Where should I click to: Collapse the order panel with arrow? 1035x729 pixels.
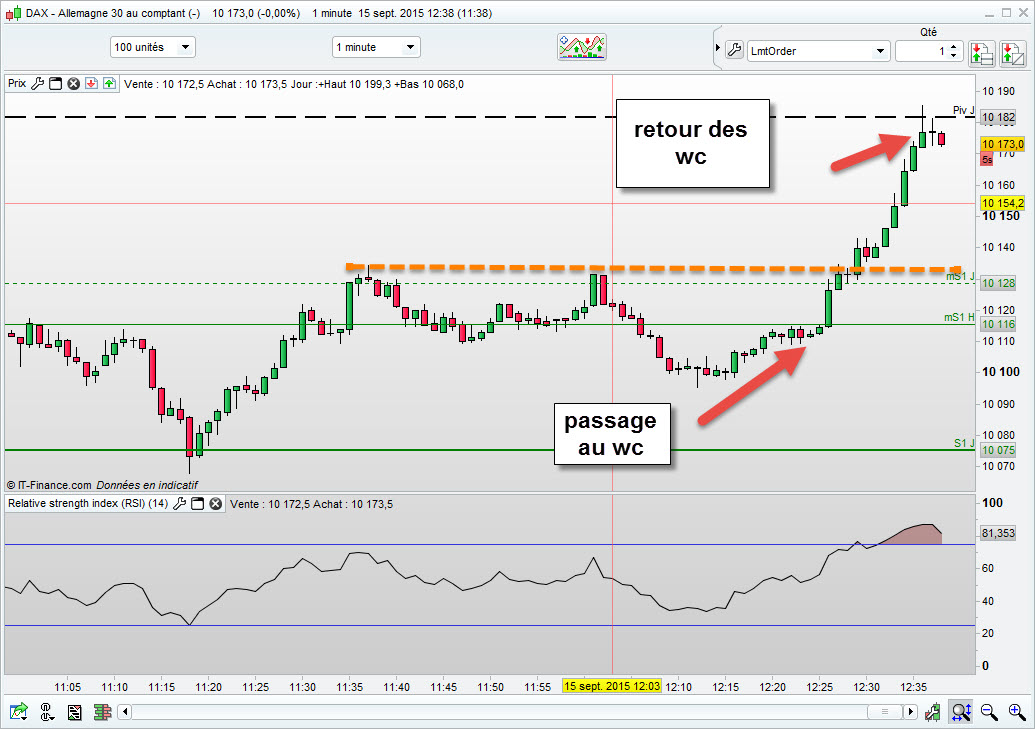[x=718, y=48]
